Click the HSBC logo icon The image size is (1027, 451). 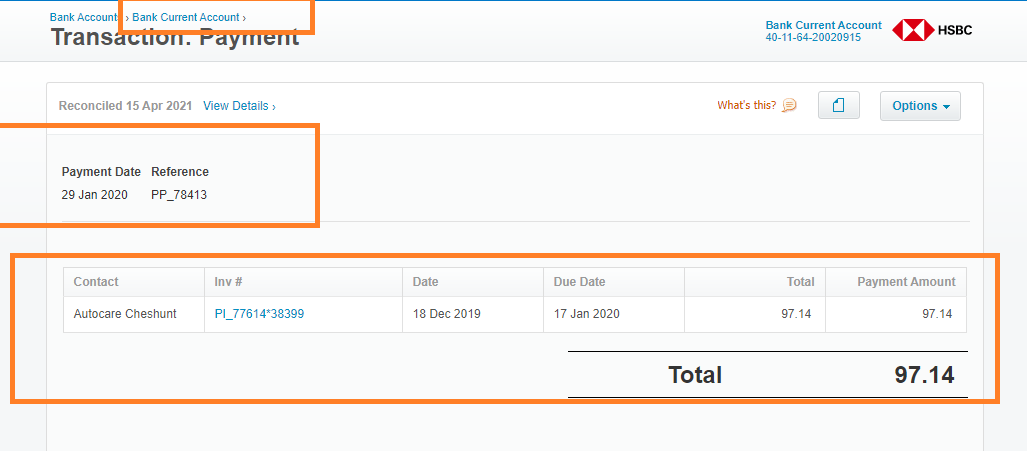912,30
